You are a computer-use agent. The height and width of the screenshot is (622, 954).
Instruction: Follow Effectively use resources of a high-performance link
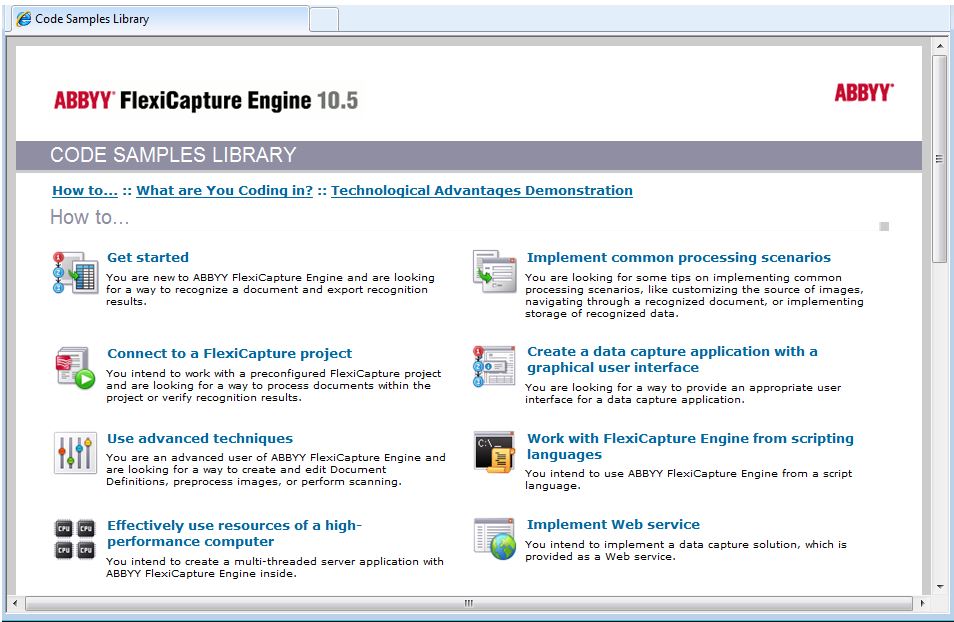[x=234, y=533]
